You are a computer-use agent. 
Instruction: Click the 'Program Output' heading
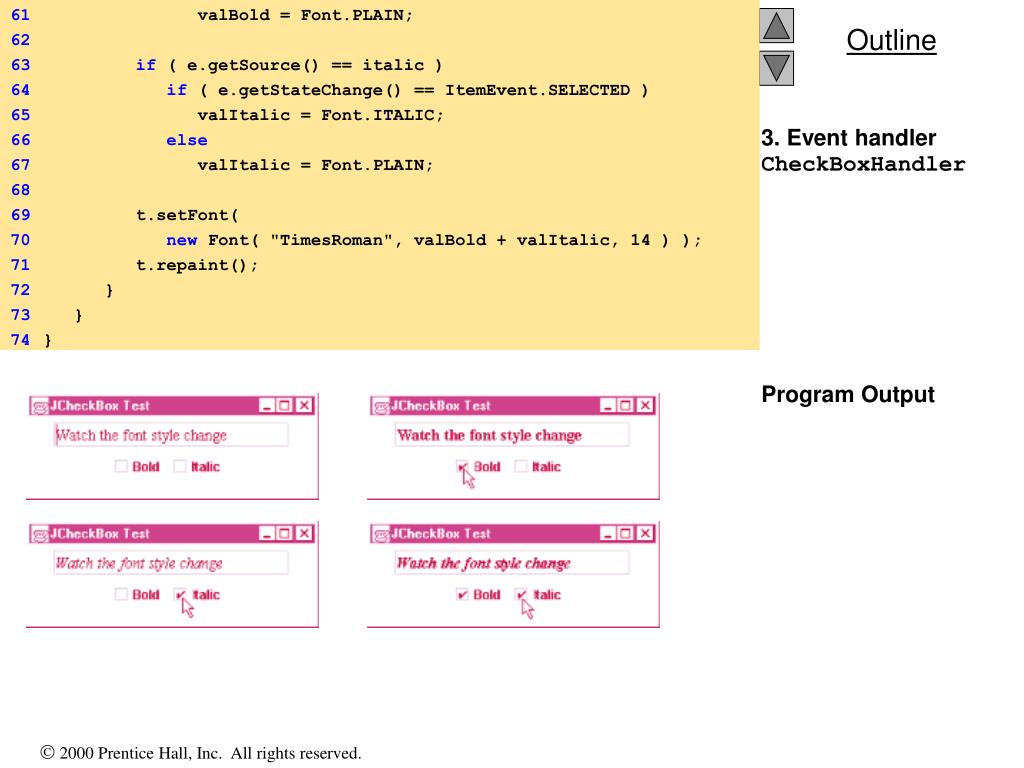pyautogui.click(x=848, y=394)
